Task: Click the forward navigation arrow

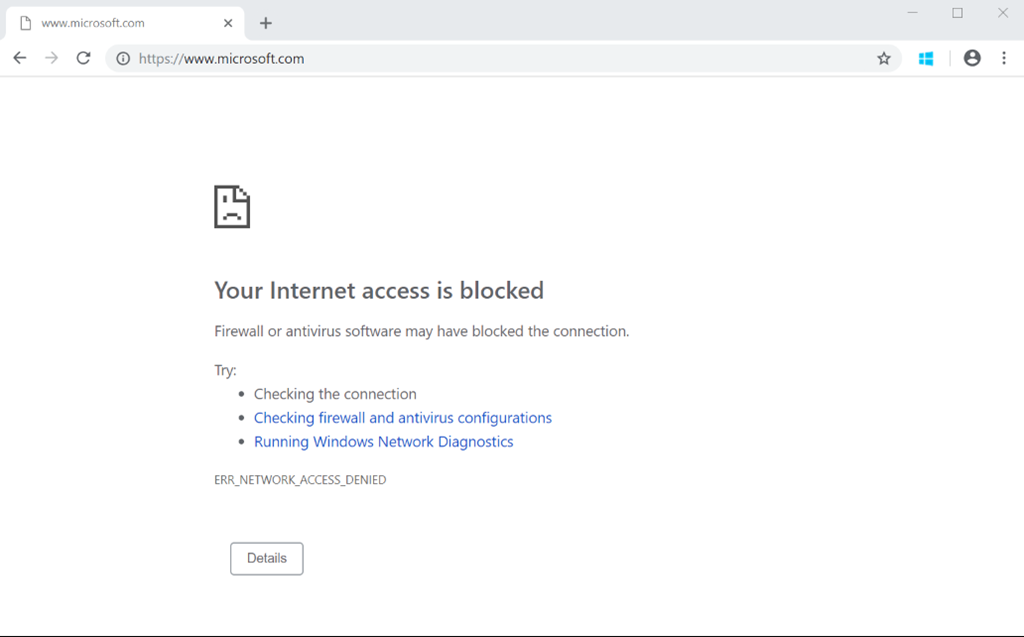Action: point(52,58)
